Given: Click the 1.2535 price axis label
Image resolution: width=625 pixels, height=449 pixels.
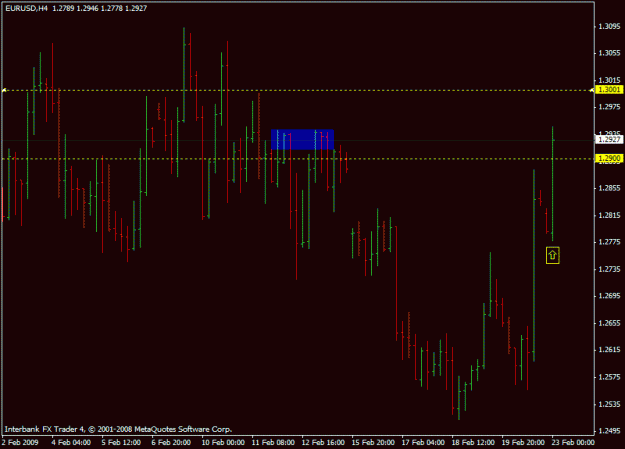Looking at the screenshot, I should pos(609,405).
